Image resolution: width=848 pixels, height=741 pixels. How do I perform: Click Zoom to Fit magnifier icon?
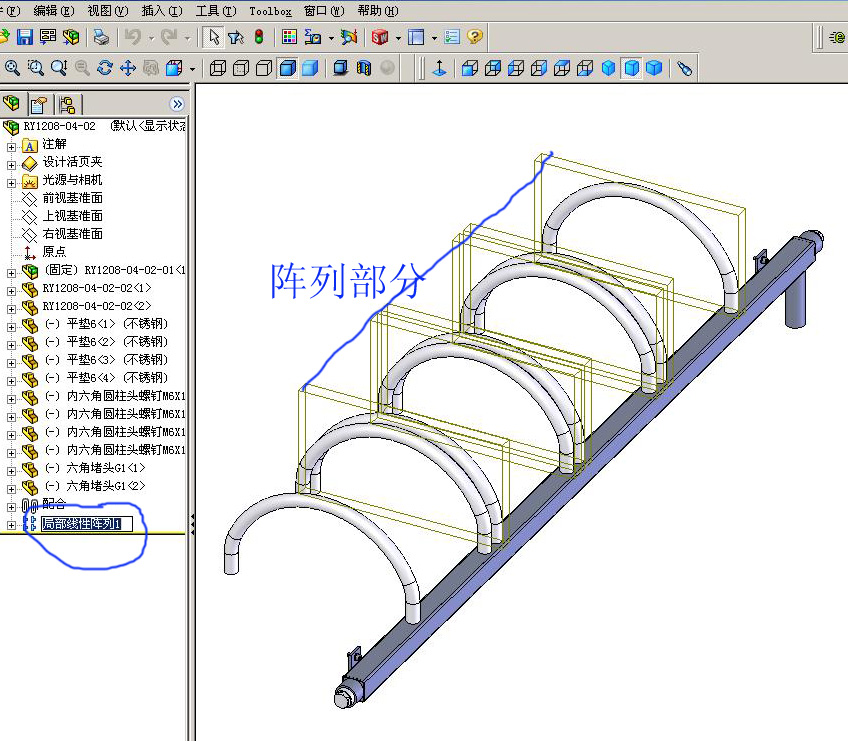click(12, 68)
